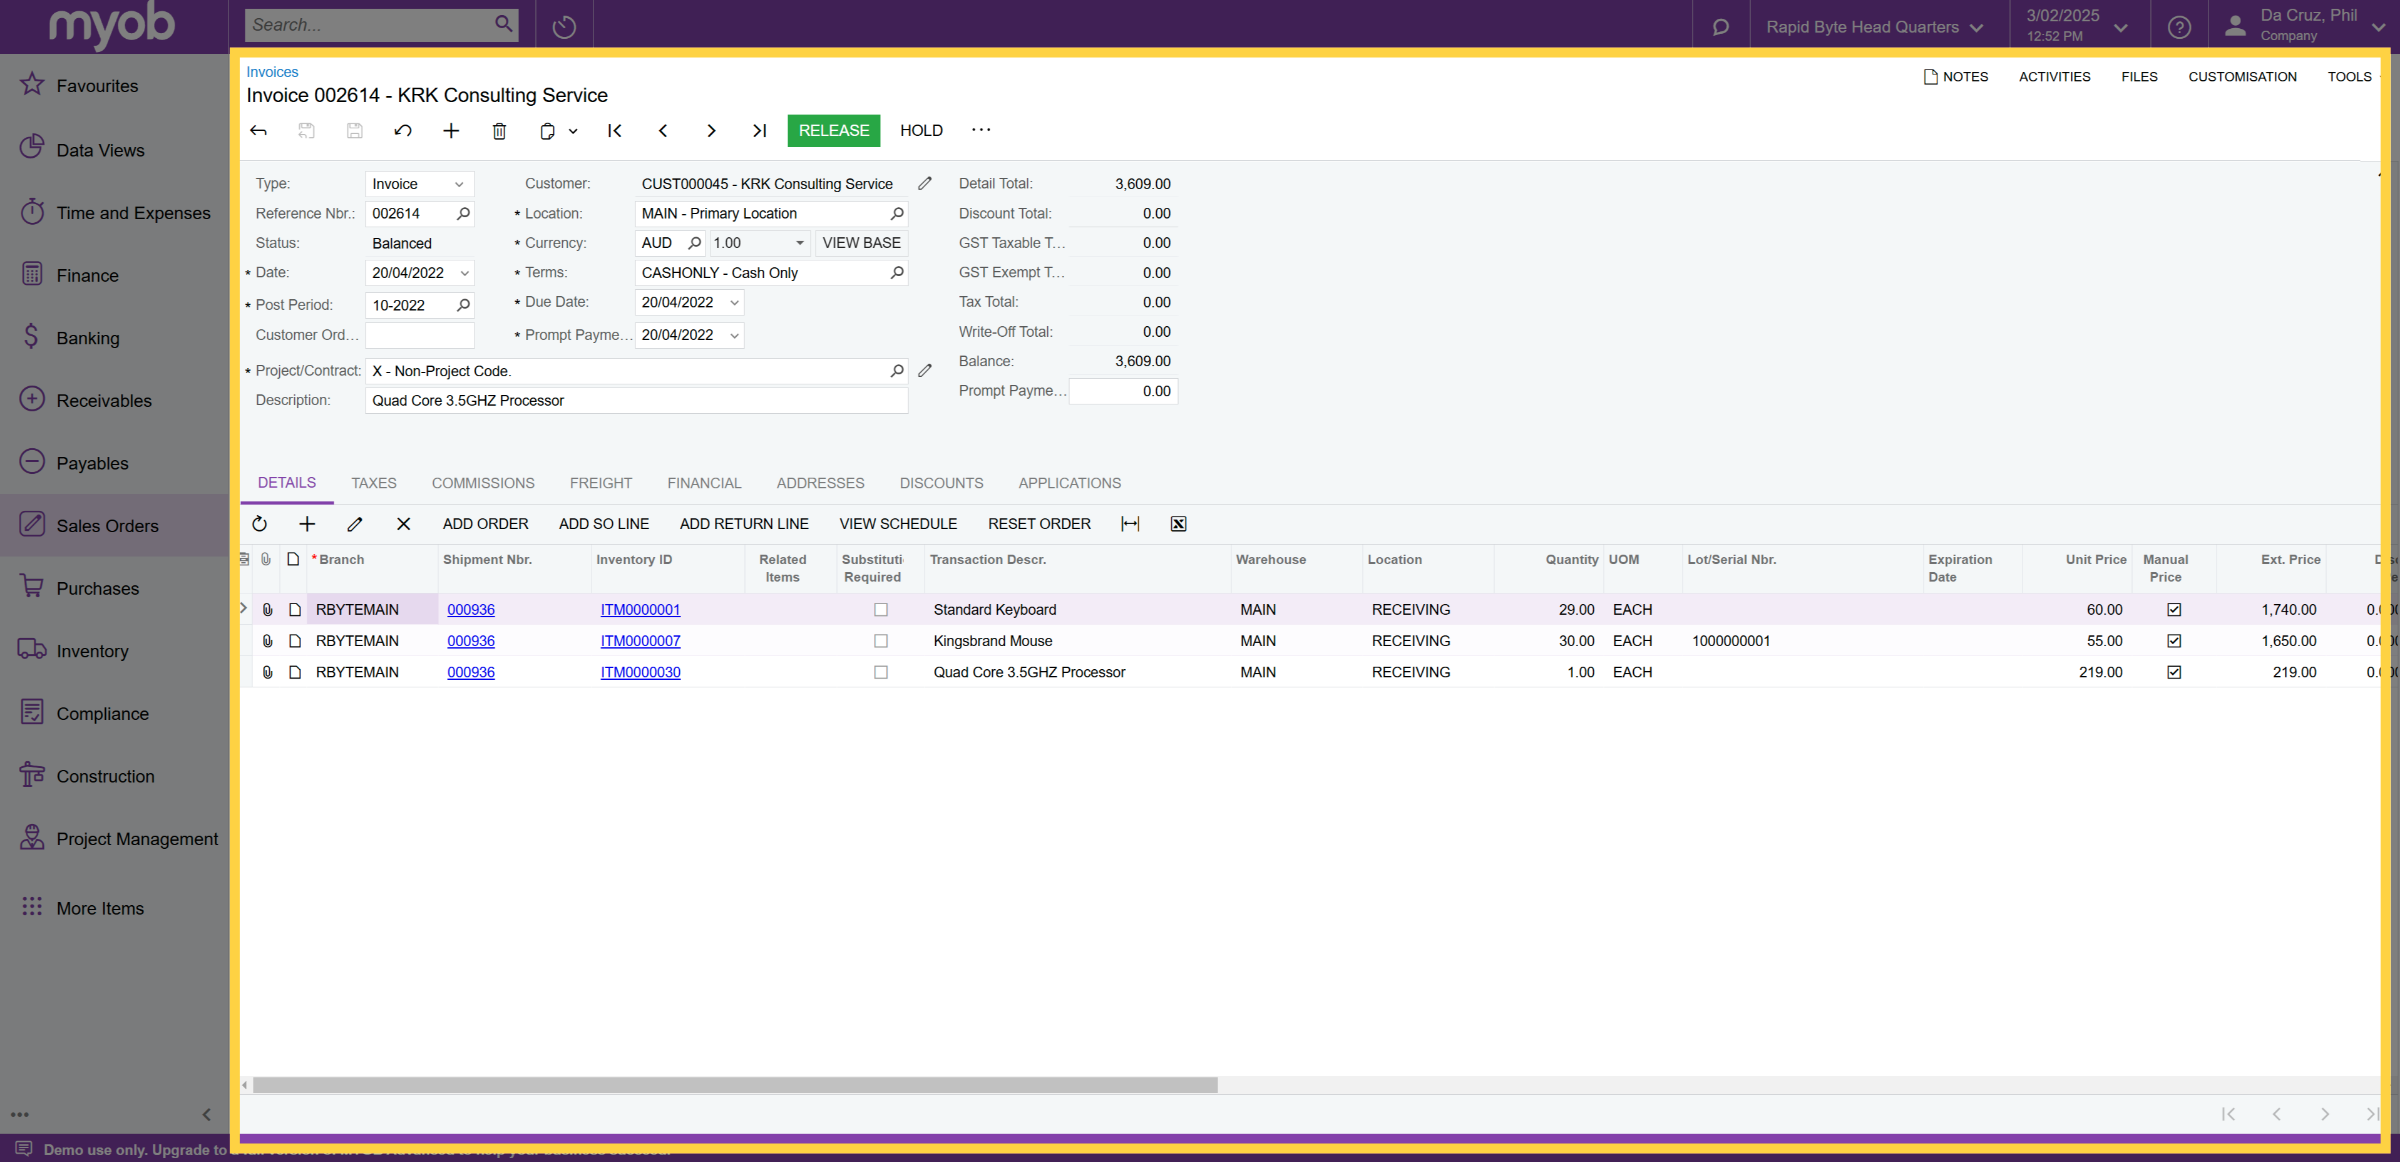Collapse the left navigation sidebar arrow
2400x1162 pixels.
[206, 1114]
